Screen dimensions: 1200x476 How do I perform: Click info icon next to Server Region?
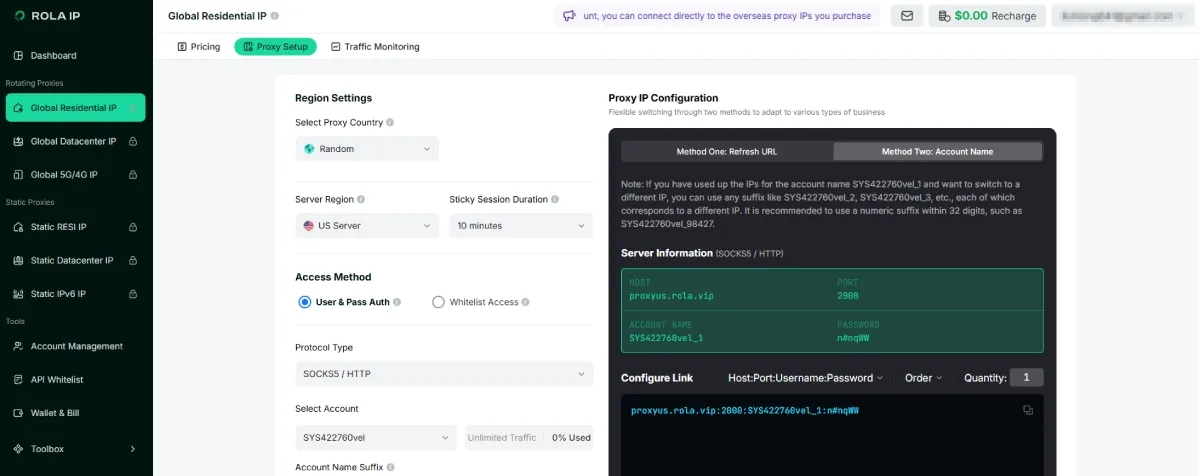click(361, 200)
